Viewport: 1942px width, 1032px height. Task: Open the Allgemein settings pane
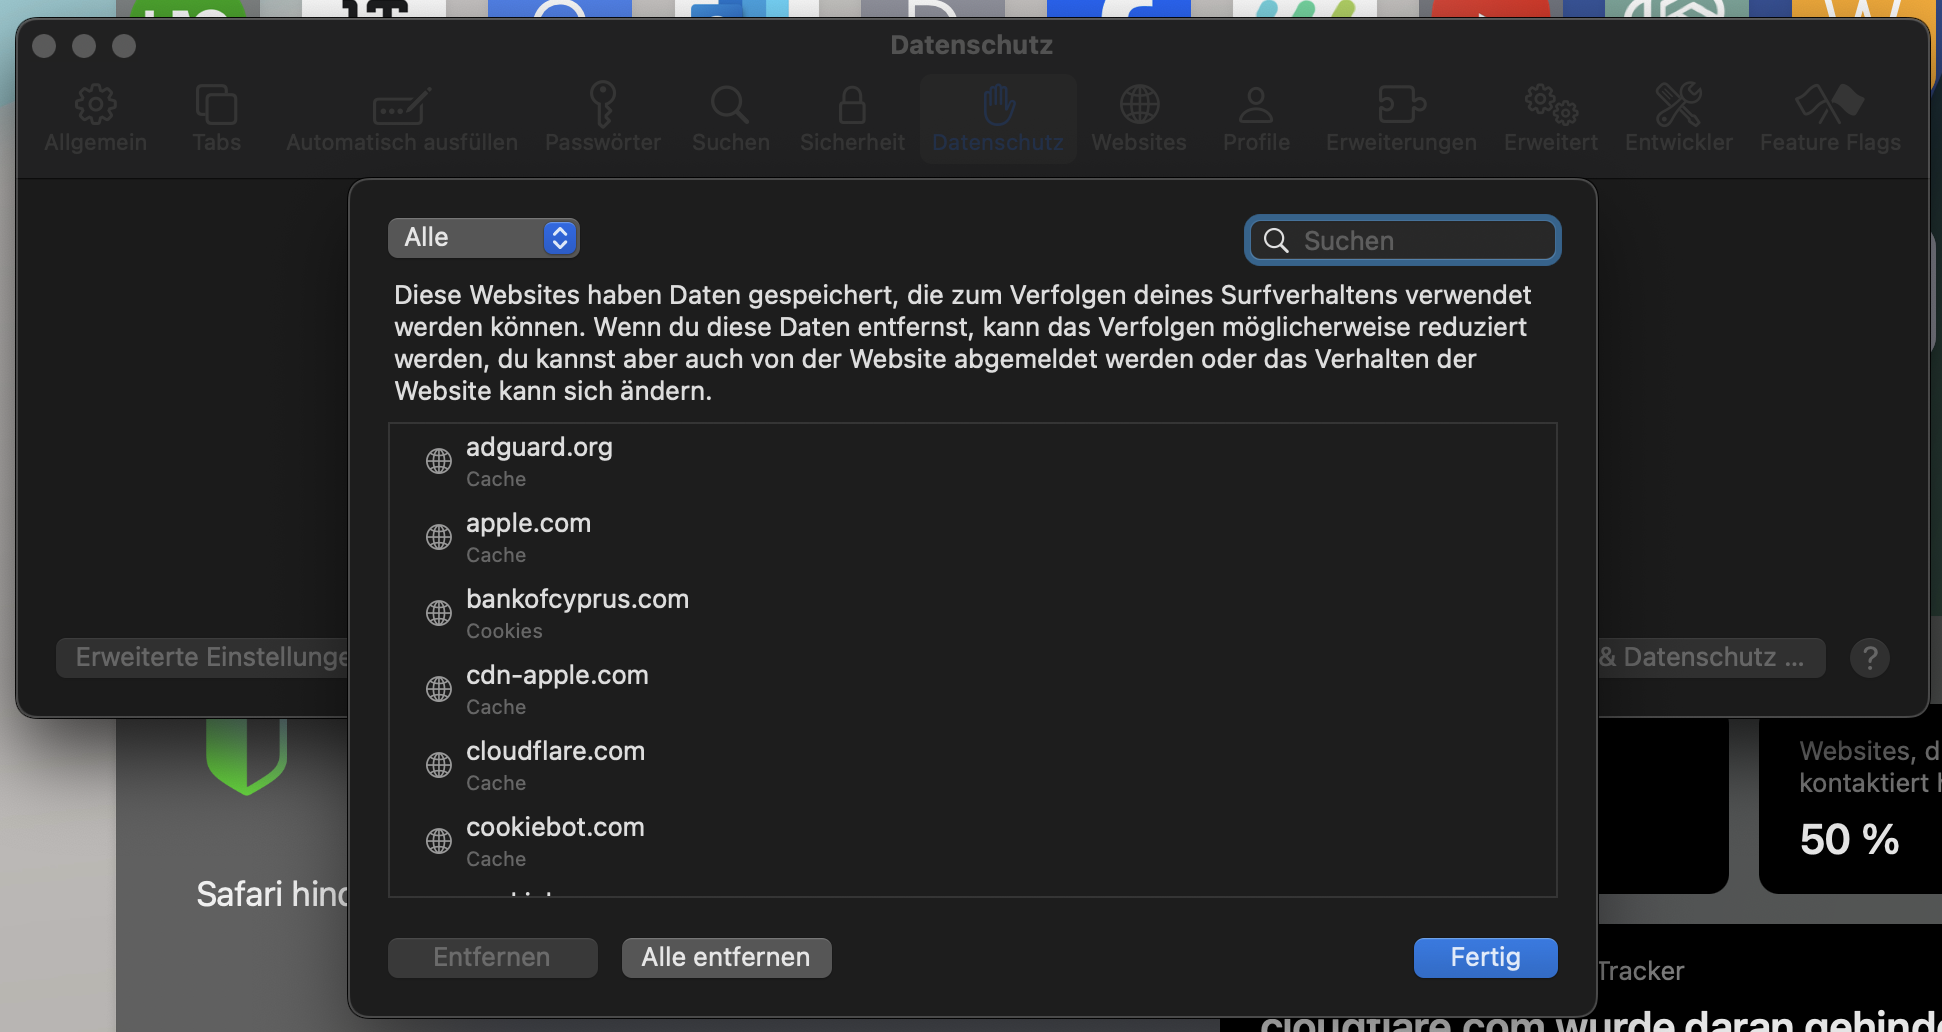[x=95, y=117]
